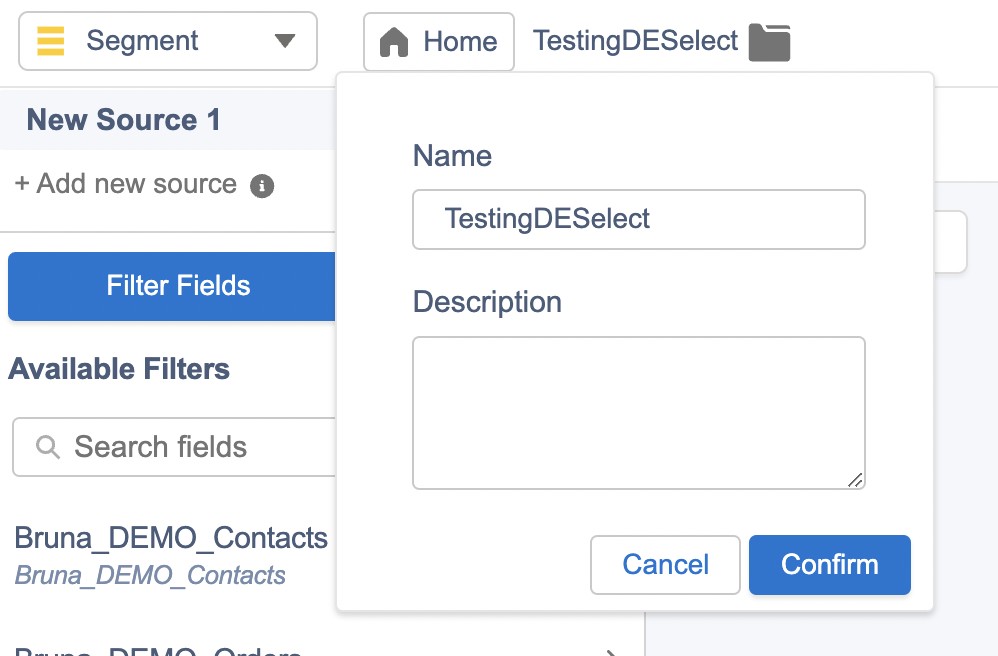This screenshot has height=656, width=998.
Task: Click the + Add new source link
Action: click(125, 184)
